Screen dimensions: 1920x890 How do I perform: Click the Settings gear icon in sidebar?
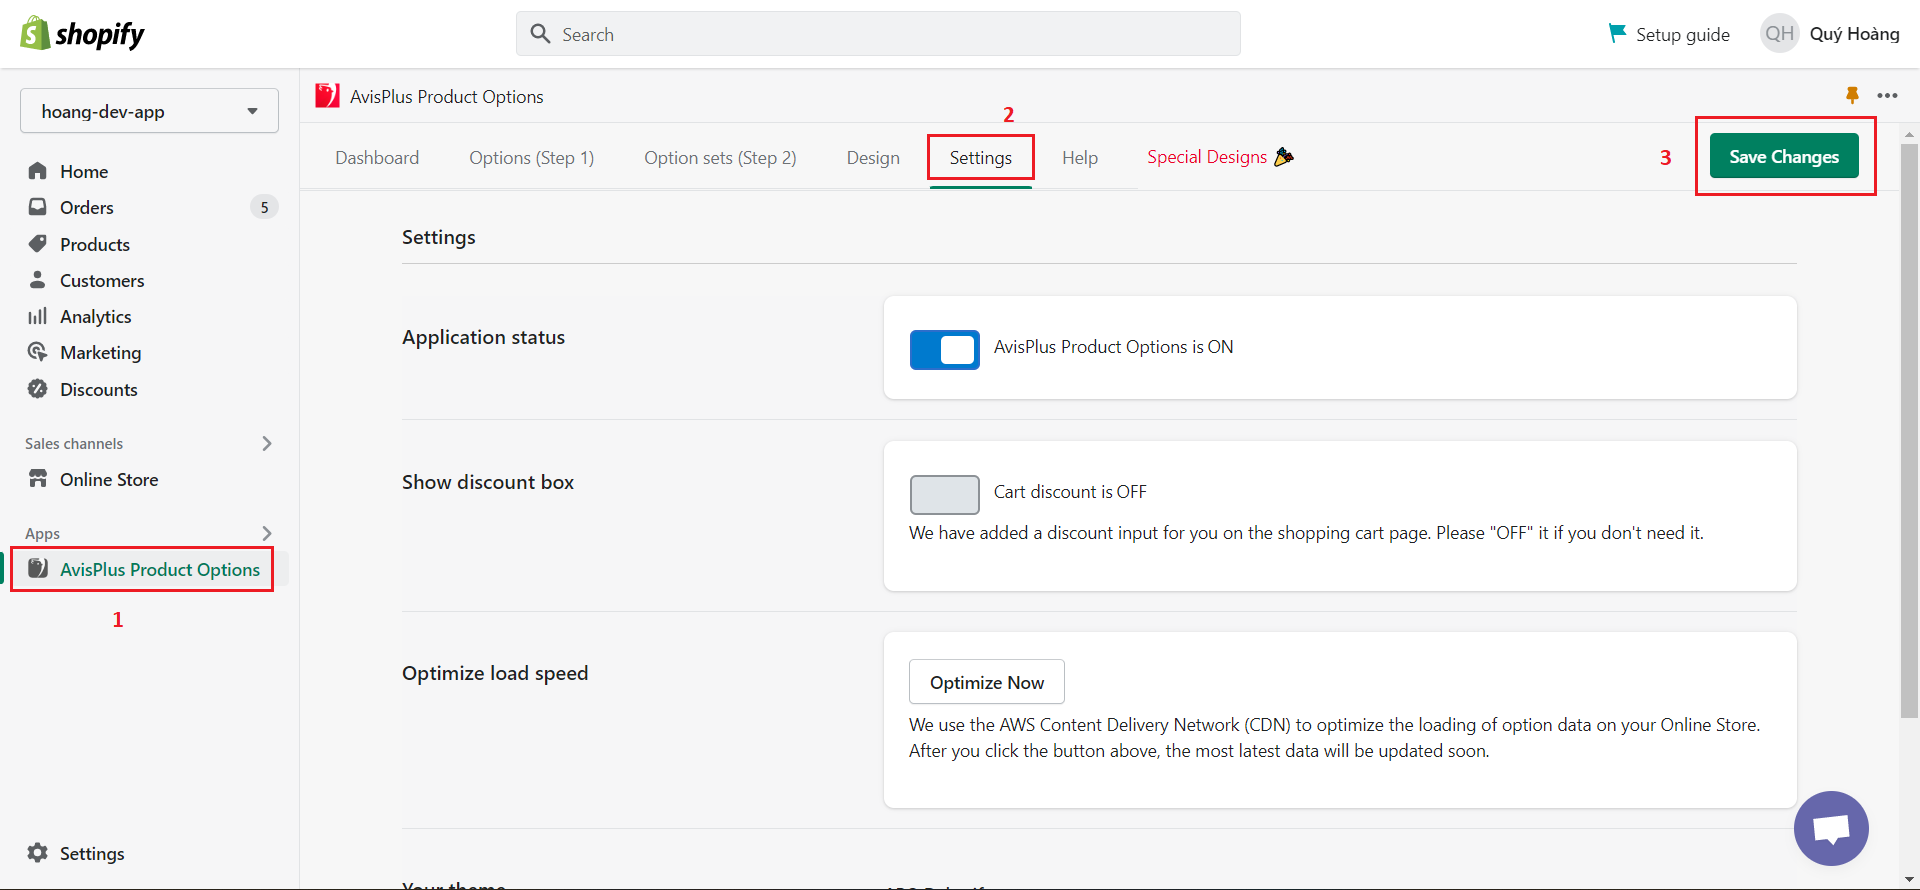pyautogui.click(x=38, y=853)
